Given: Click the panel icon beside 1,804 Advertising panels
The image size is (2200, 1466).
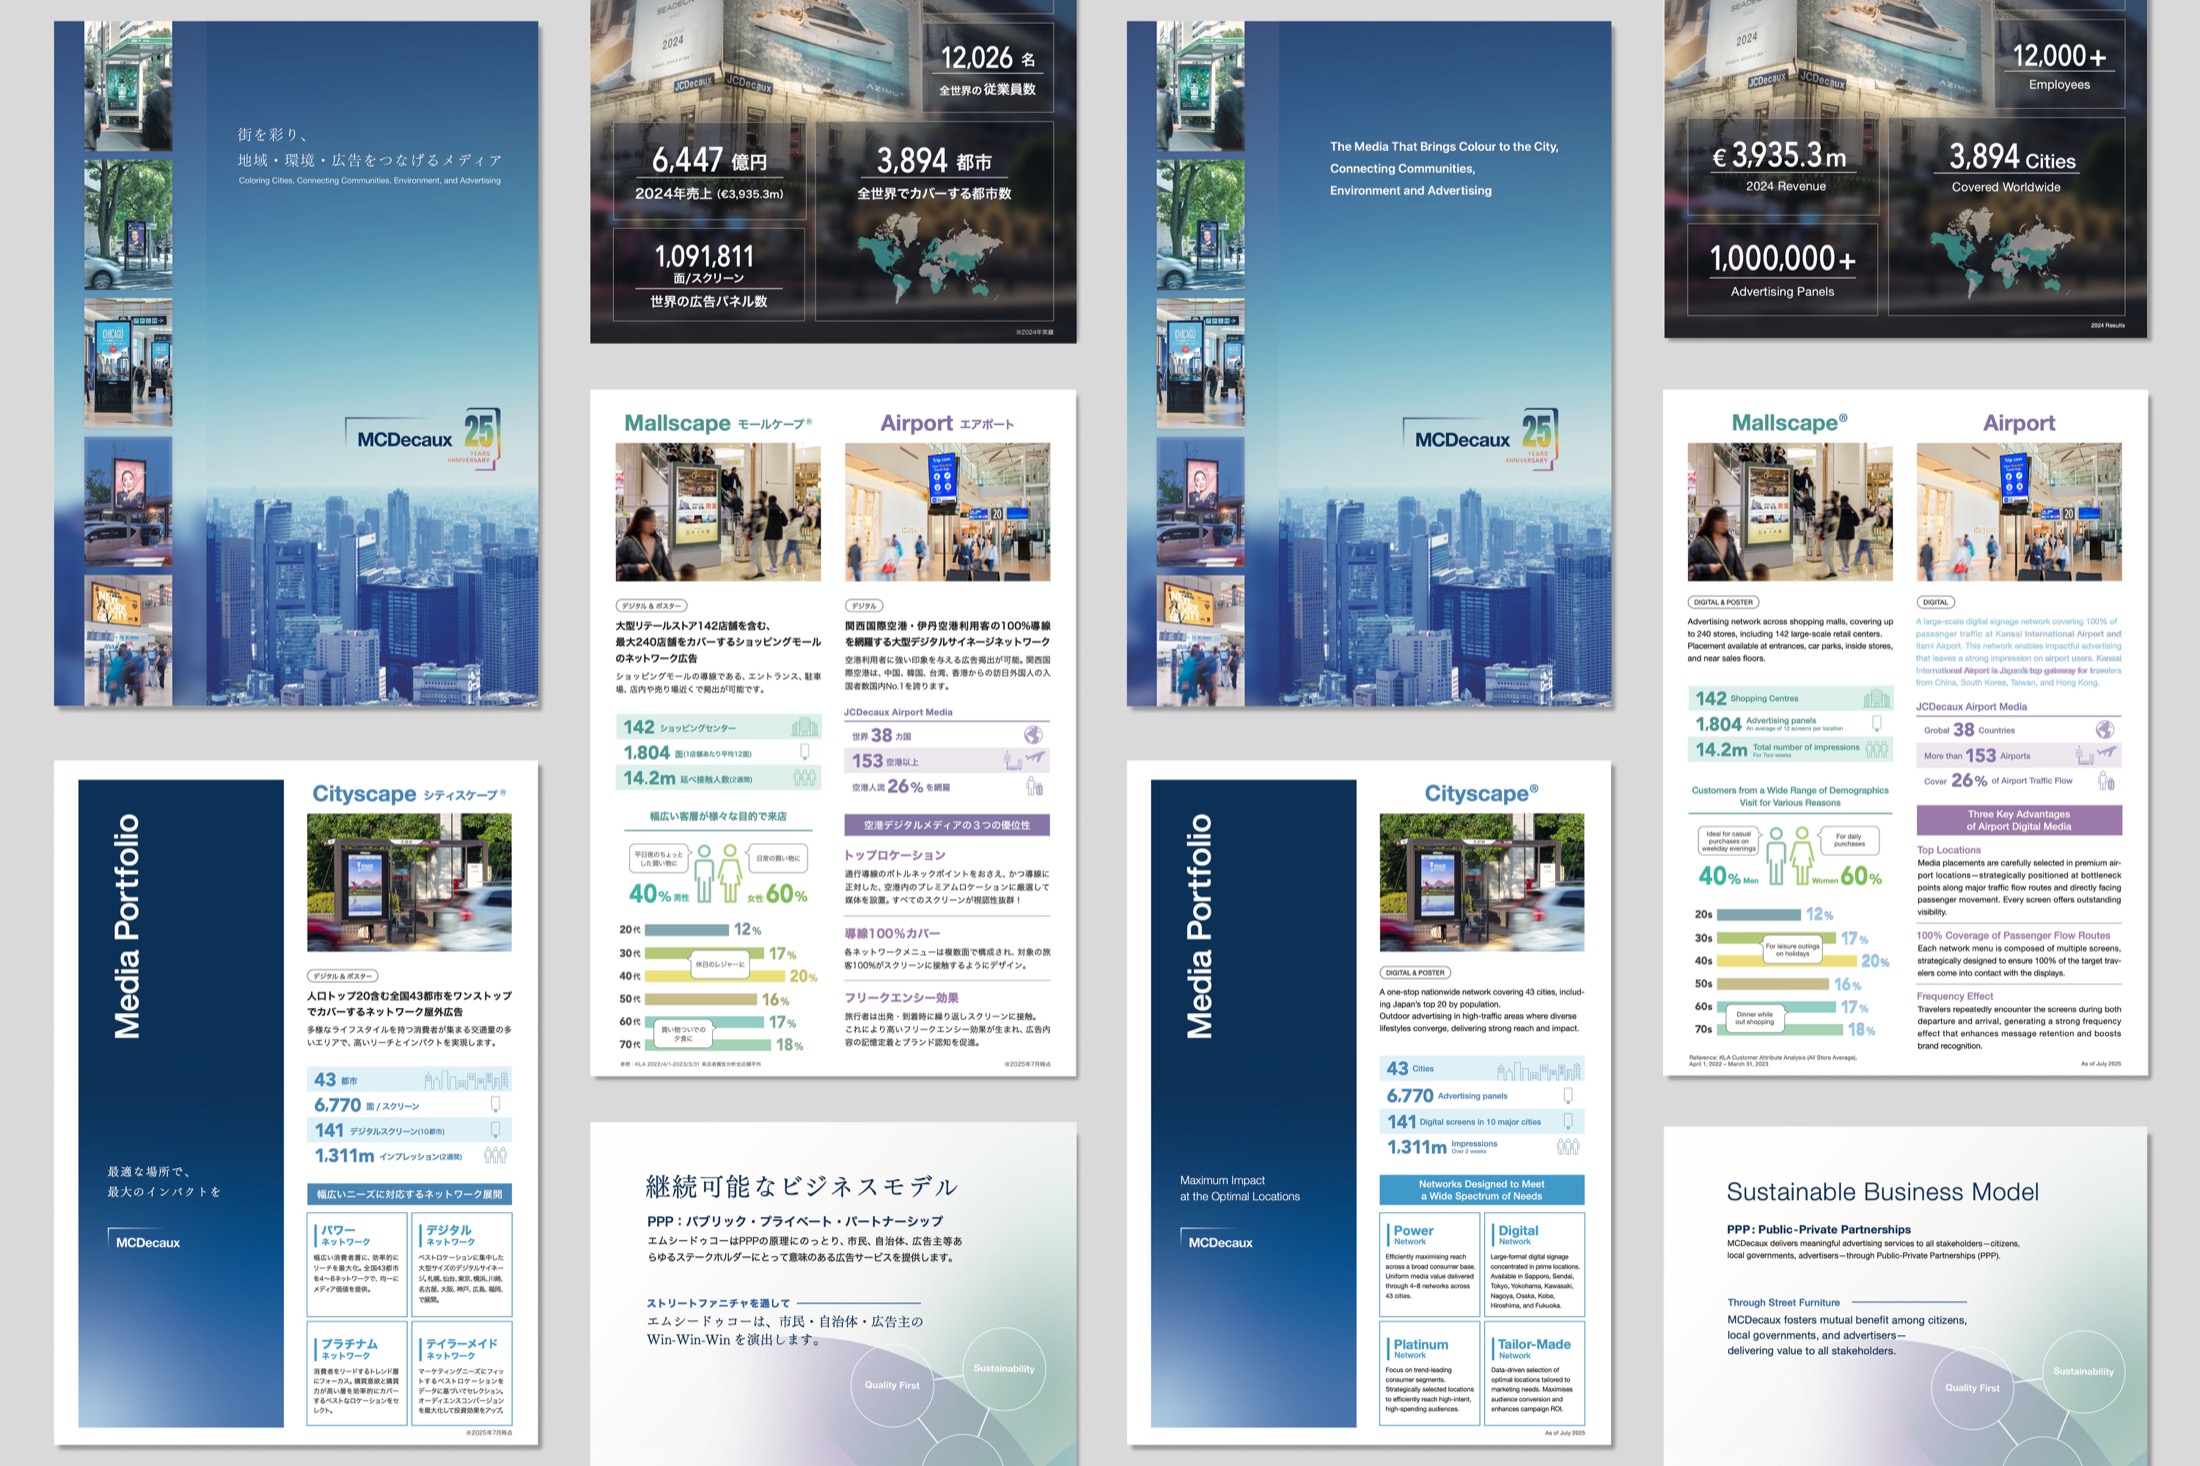Looking at the screenshot, I should 1877,724.
